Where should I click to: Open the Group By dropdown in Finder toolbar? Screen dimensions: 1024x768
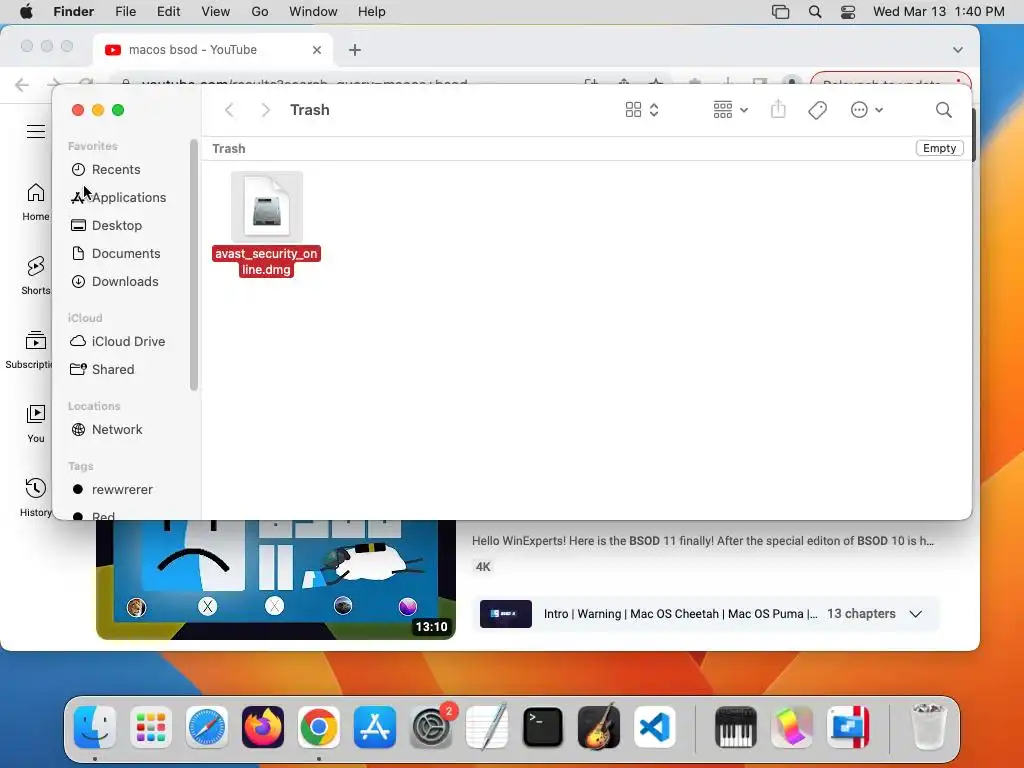[x=730, y=110]
